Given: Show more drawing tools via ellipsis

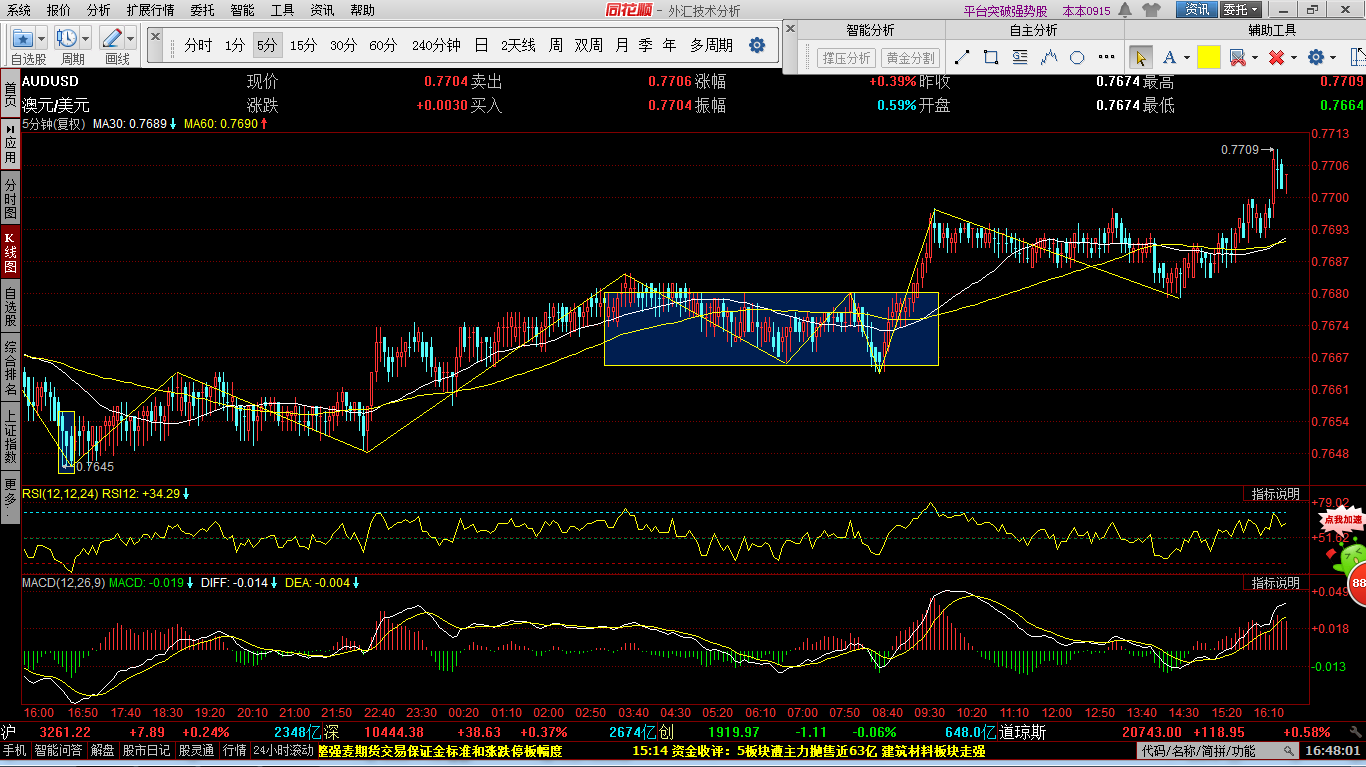Looking at the screenshot, I should coord(1106,57).
